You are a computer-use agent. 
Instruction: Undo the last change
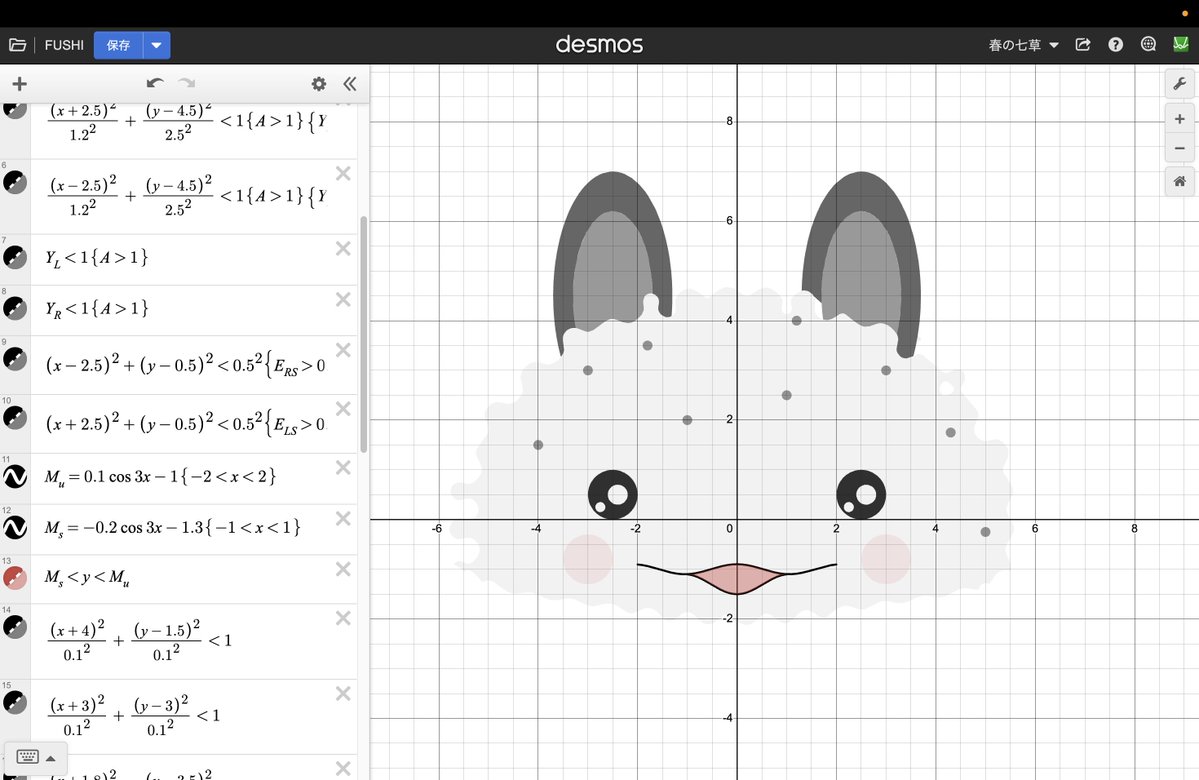(155, 83)
